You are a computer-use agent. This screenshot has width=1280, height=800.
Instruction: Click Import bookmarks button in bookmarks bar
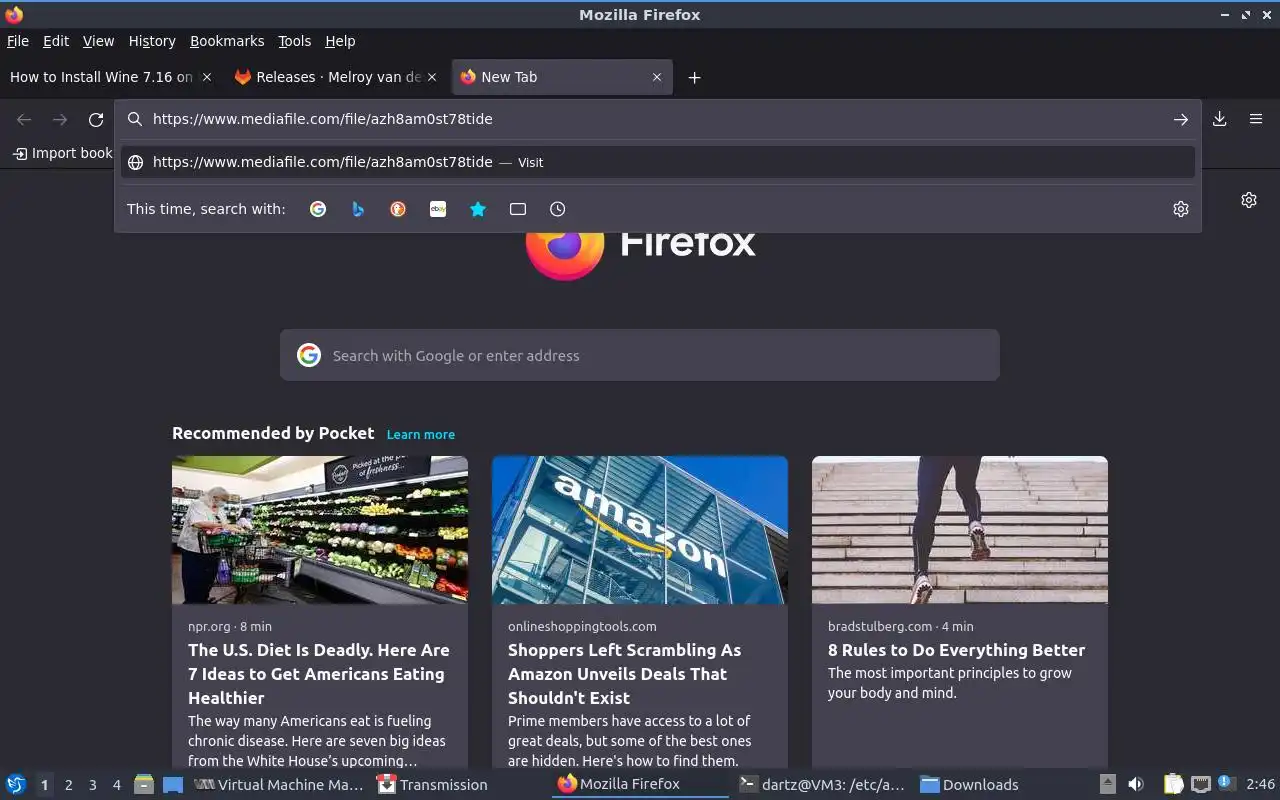[x=63, y=153]
